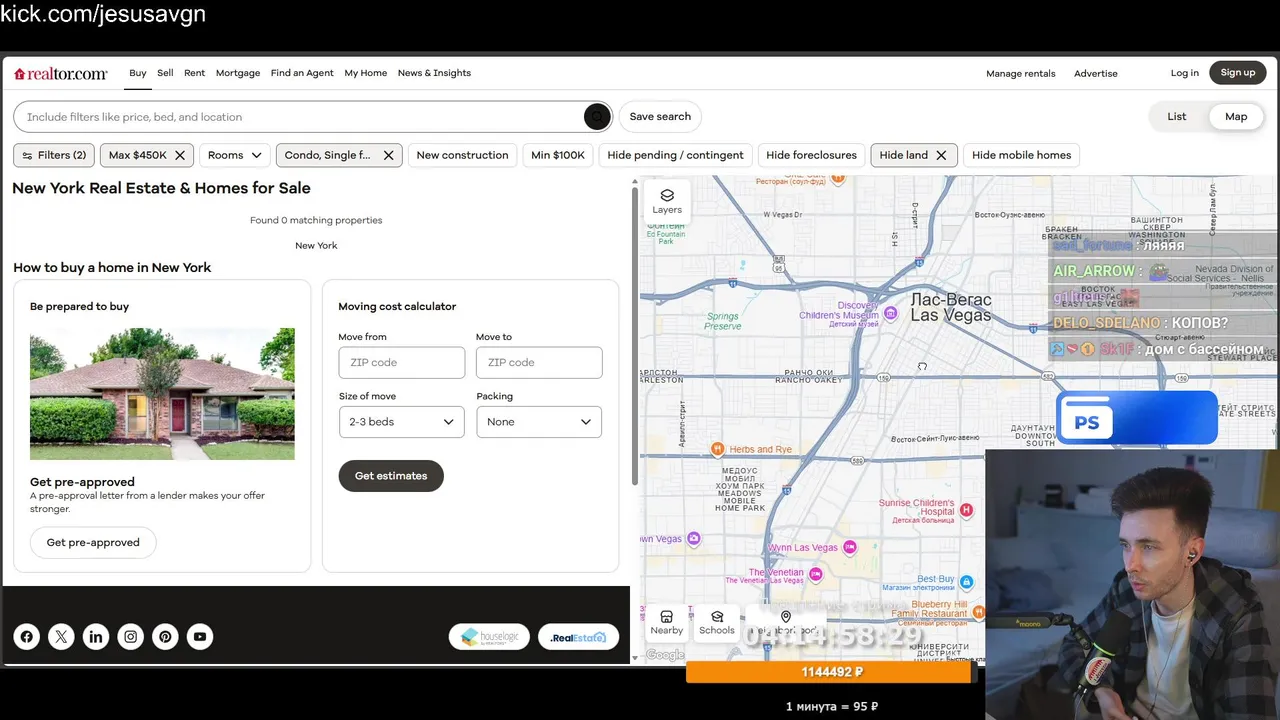Image resolution: width=1280 pixels, height=720 pixels.
Task: Open Size of move dropdown
Action: [401, 422]
